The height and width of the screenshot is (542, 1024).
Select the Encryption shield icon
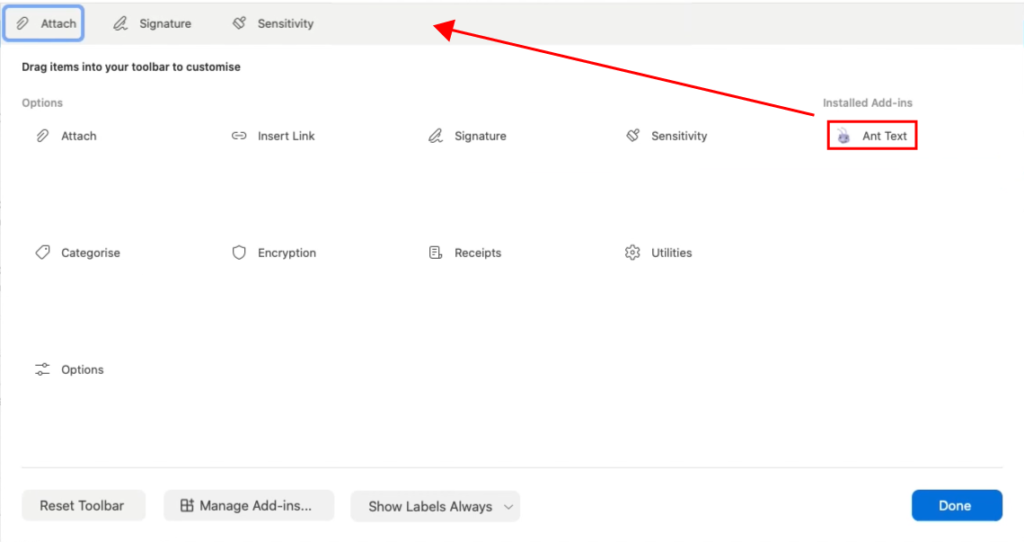coord(239,253)
